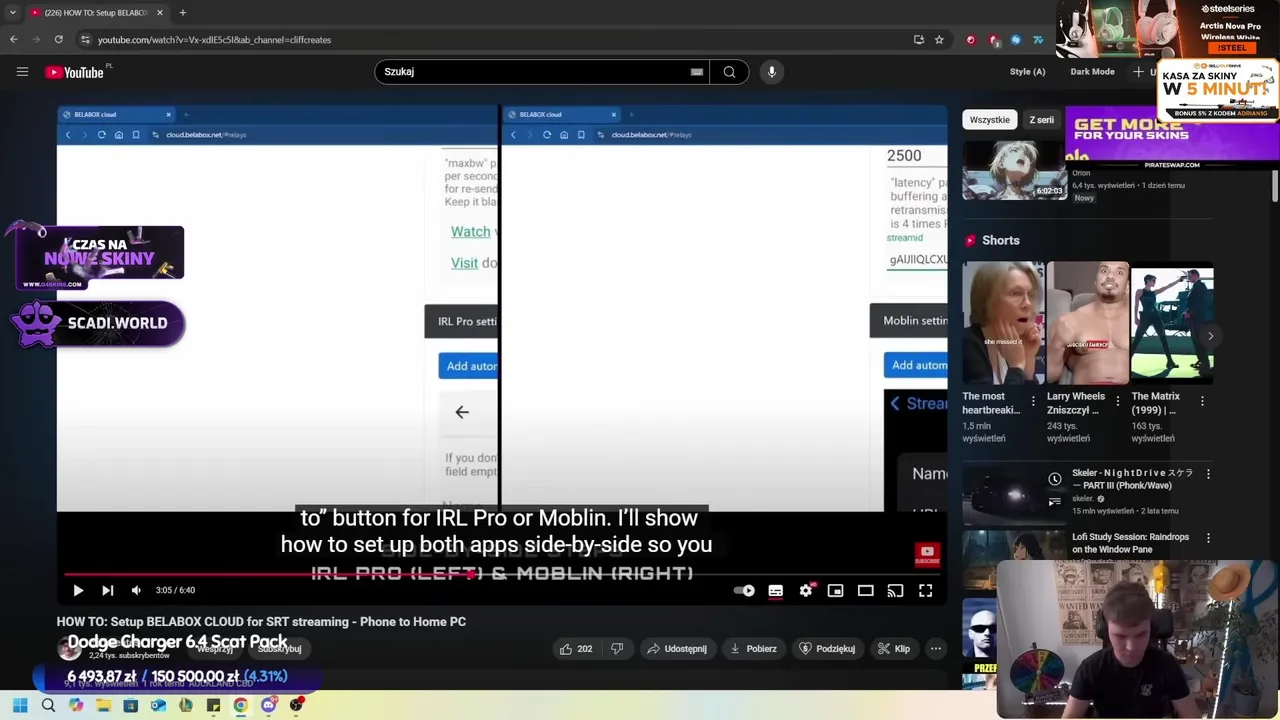Image resolution: width=1280 pixels, height=720 pixels.
Task: Switch to miniplayer mode
Action: pyautogui.click(x=836, y=591)
